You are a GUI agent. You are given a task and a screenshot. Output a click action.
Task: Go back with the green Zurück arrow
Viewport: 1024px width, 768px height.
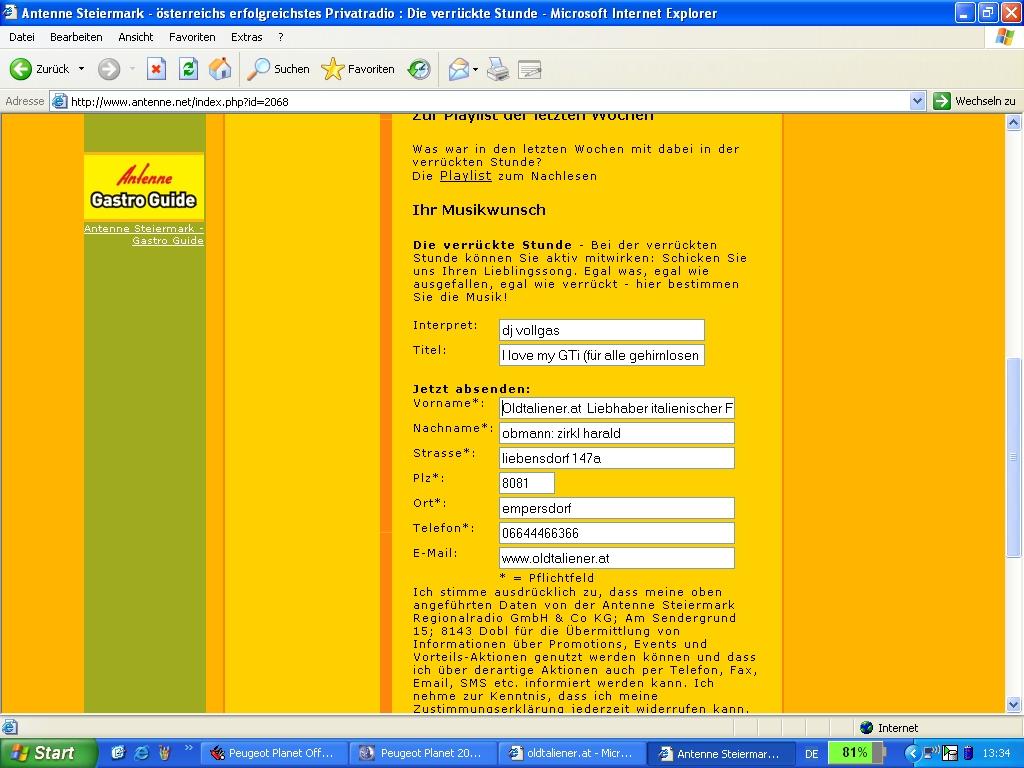39,69
